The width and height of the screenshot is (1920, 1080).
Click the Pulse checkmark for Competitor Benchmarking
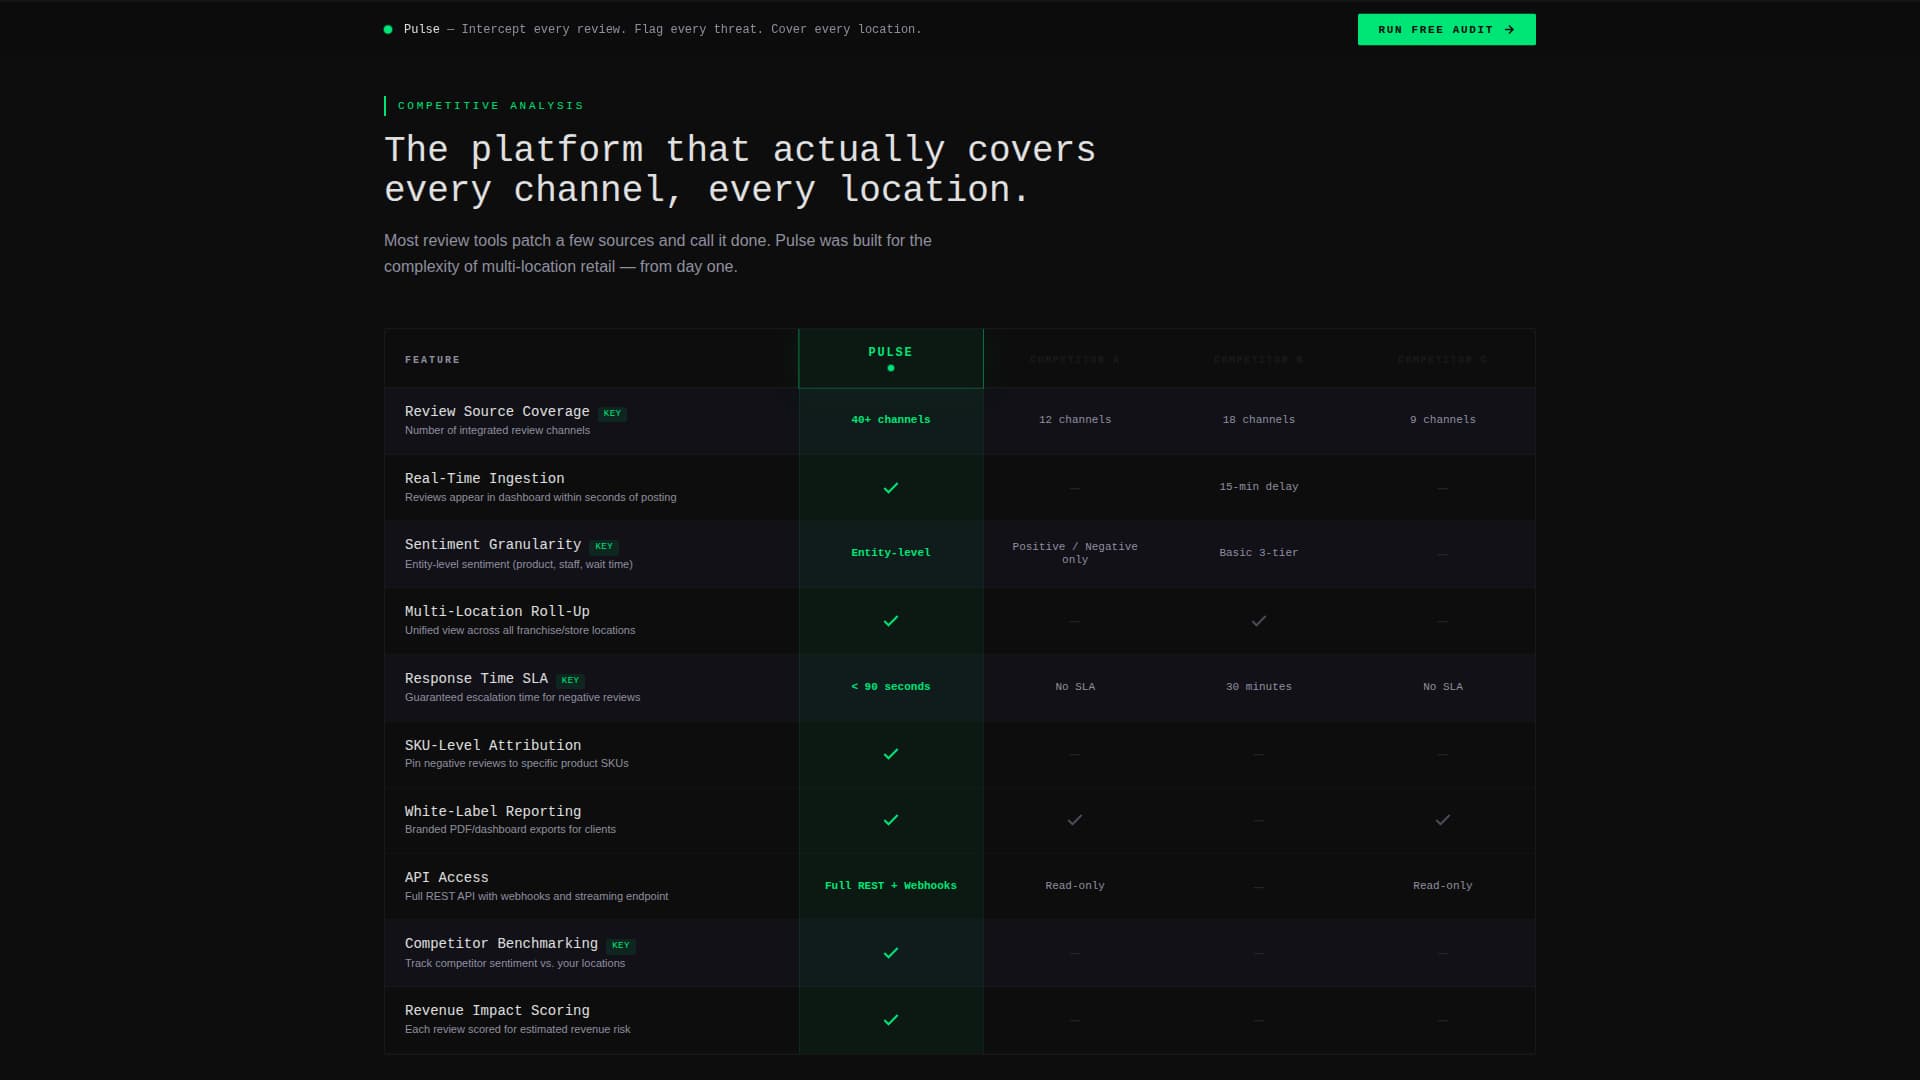tap(891, 953)
